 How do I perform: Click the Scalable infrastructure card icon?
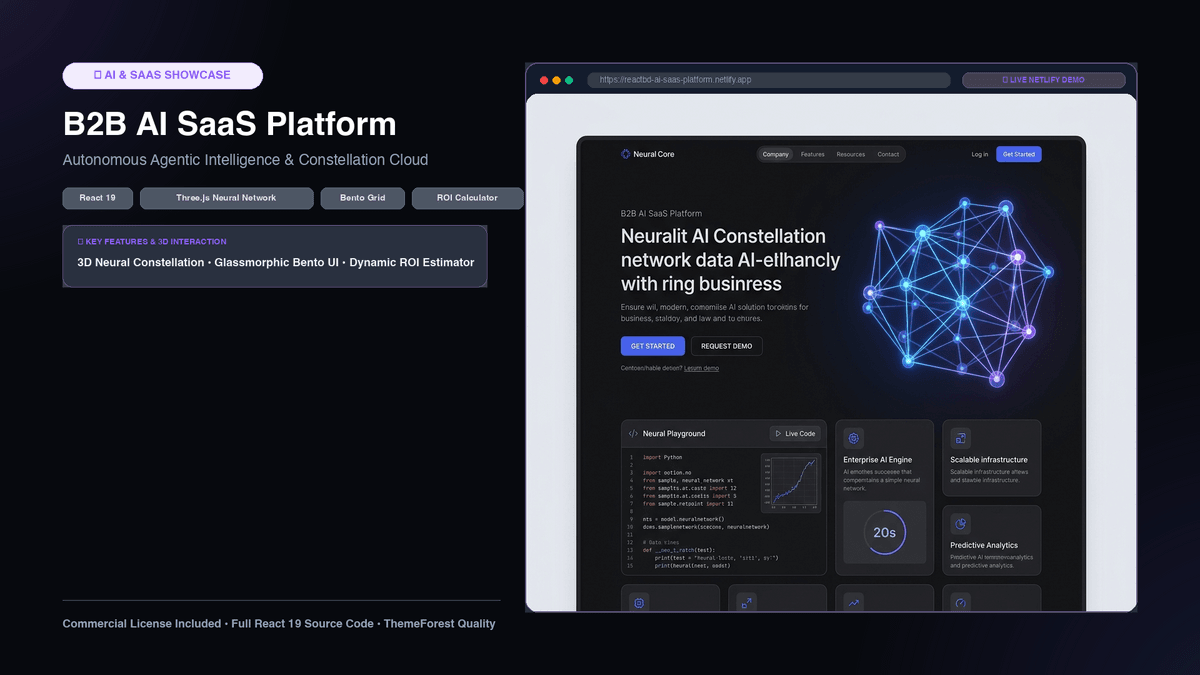click(x=961, y=438)
